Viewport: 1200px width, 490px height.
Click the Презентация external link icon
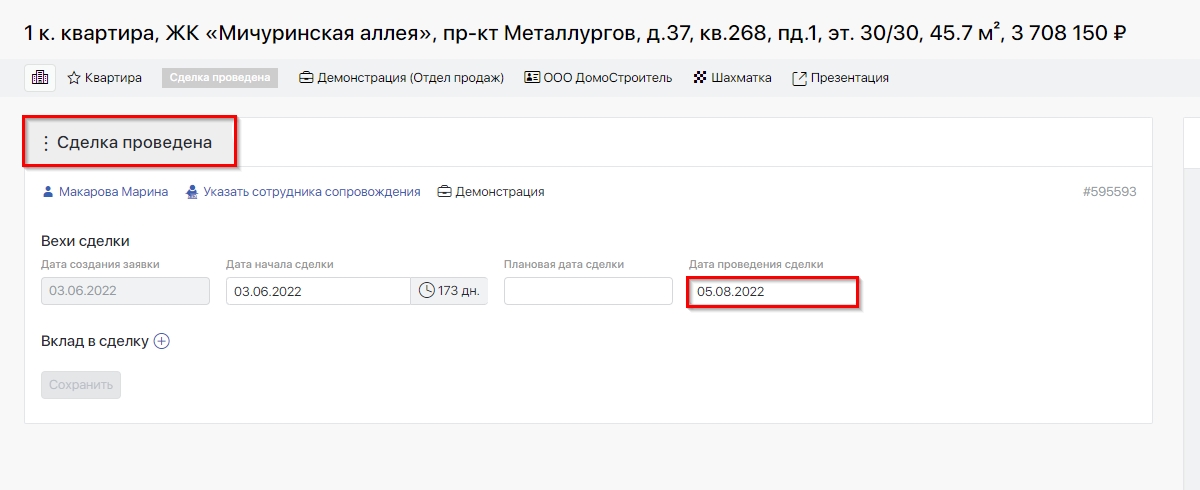coord(799,78)
